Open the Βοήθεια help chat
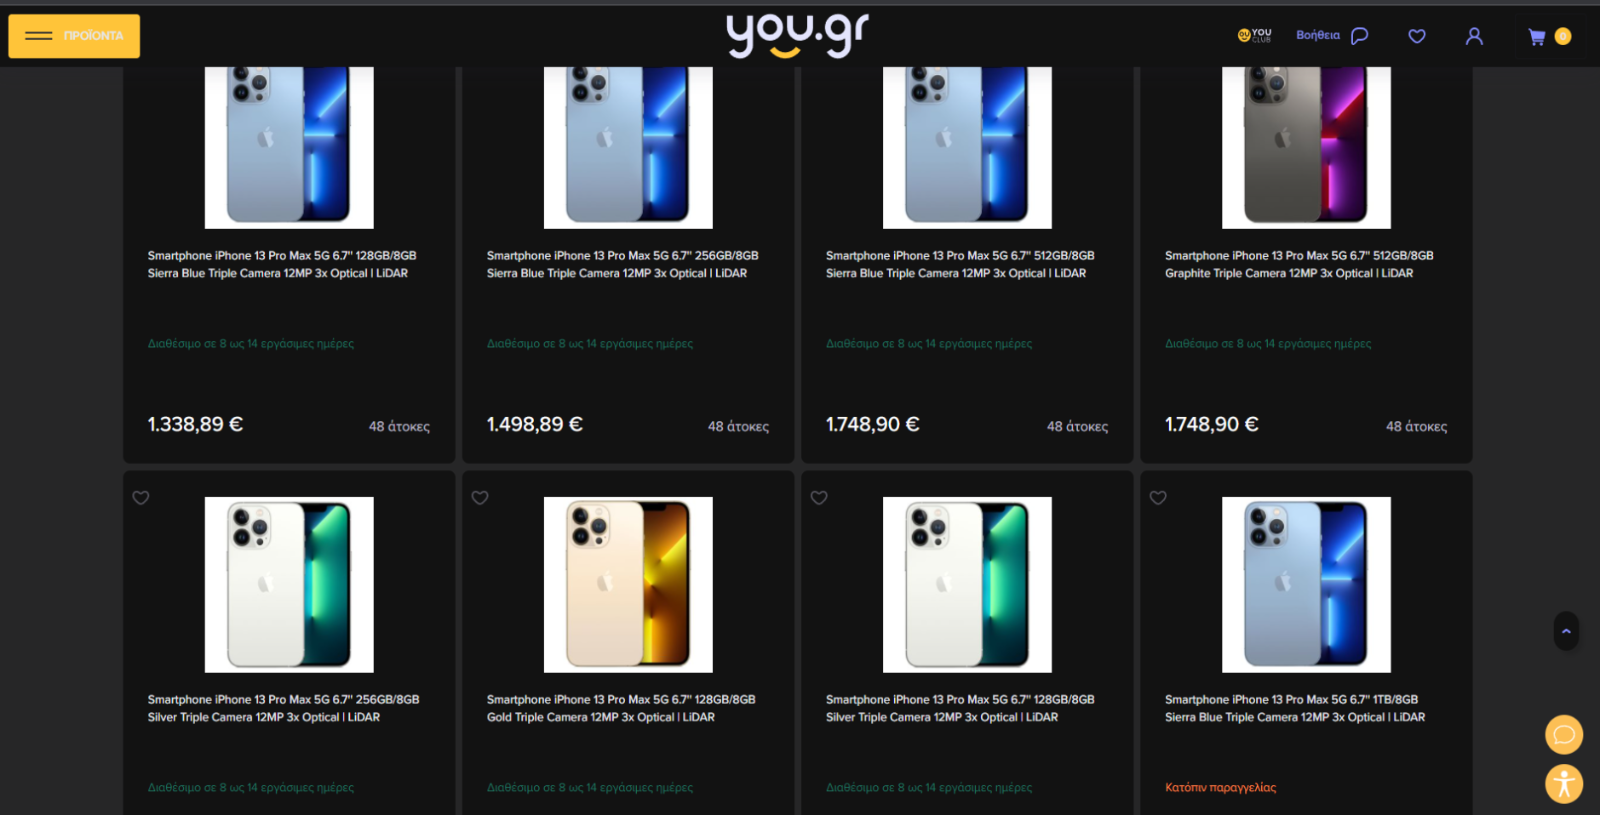The image size is (1600, 815). (1332, 35)
